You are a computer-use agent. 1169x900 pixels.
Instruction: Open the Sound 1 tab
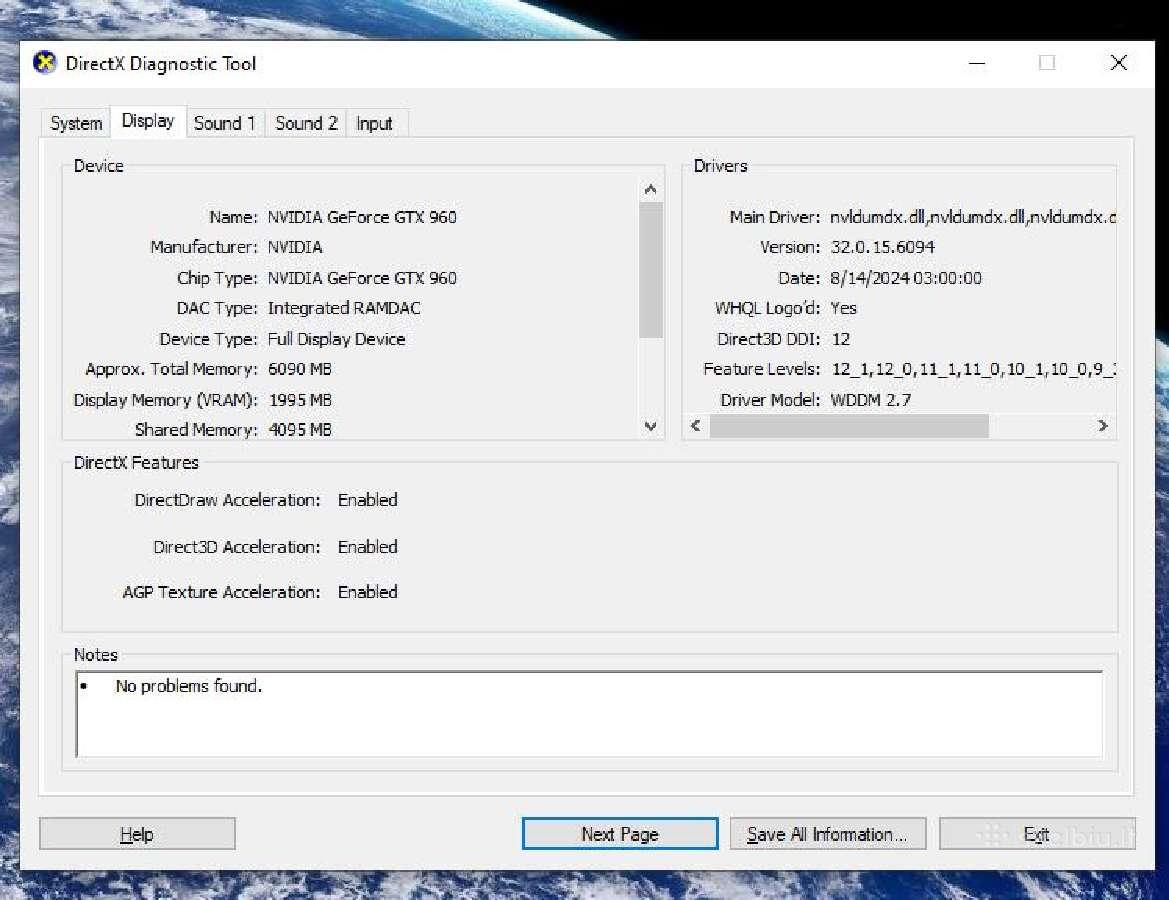[224, 123]
